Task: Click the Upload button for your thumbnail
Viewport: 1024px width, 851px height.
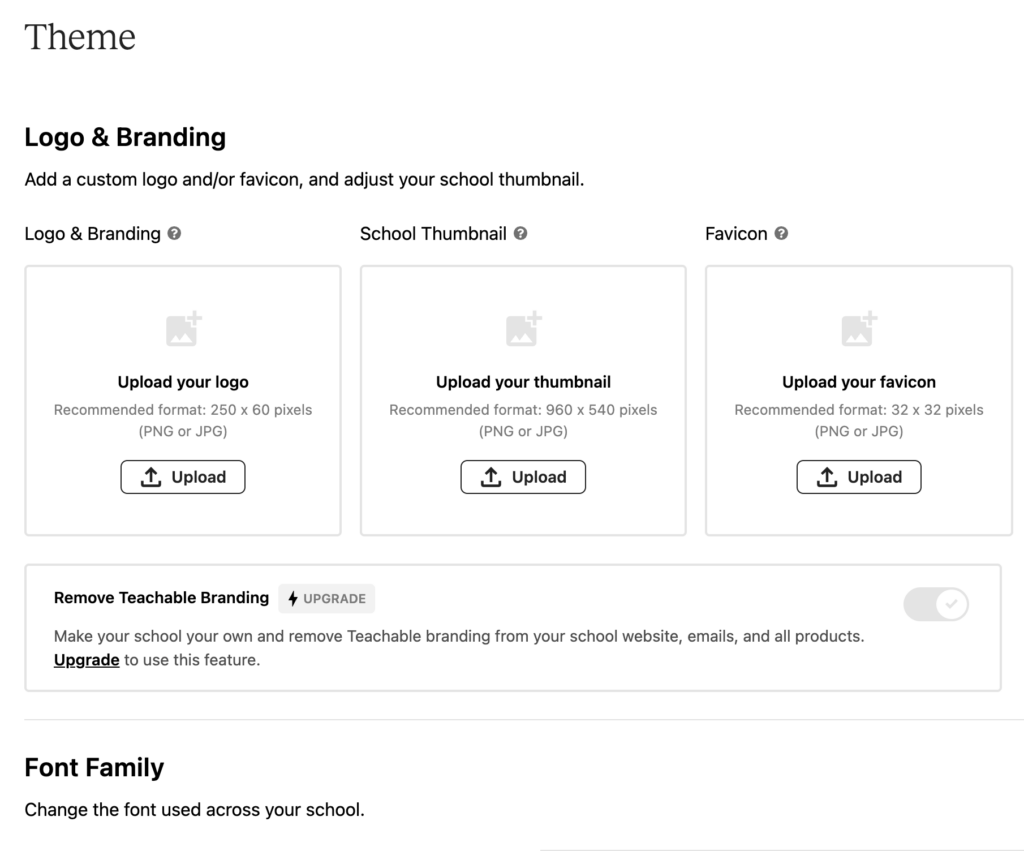Action: pos(523,477)
